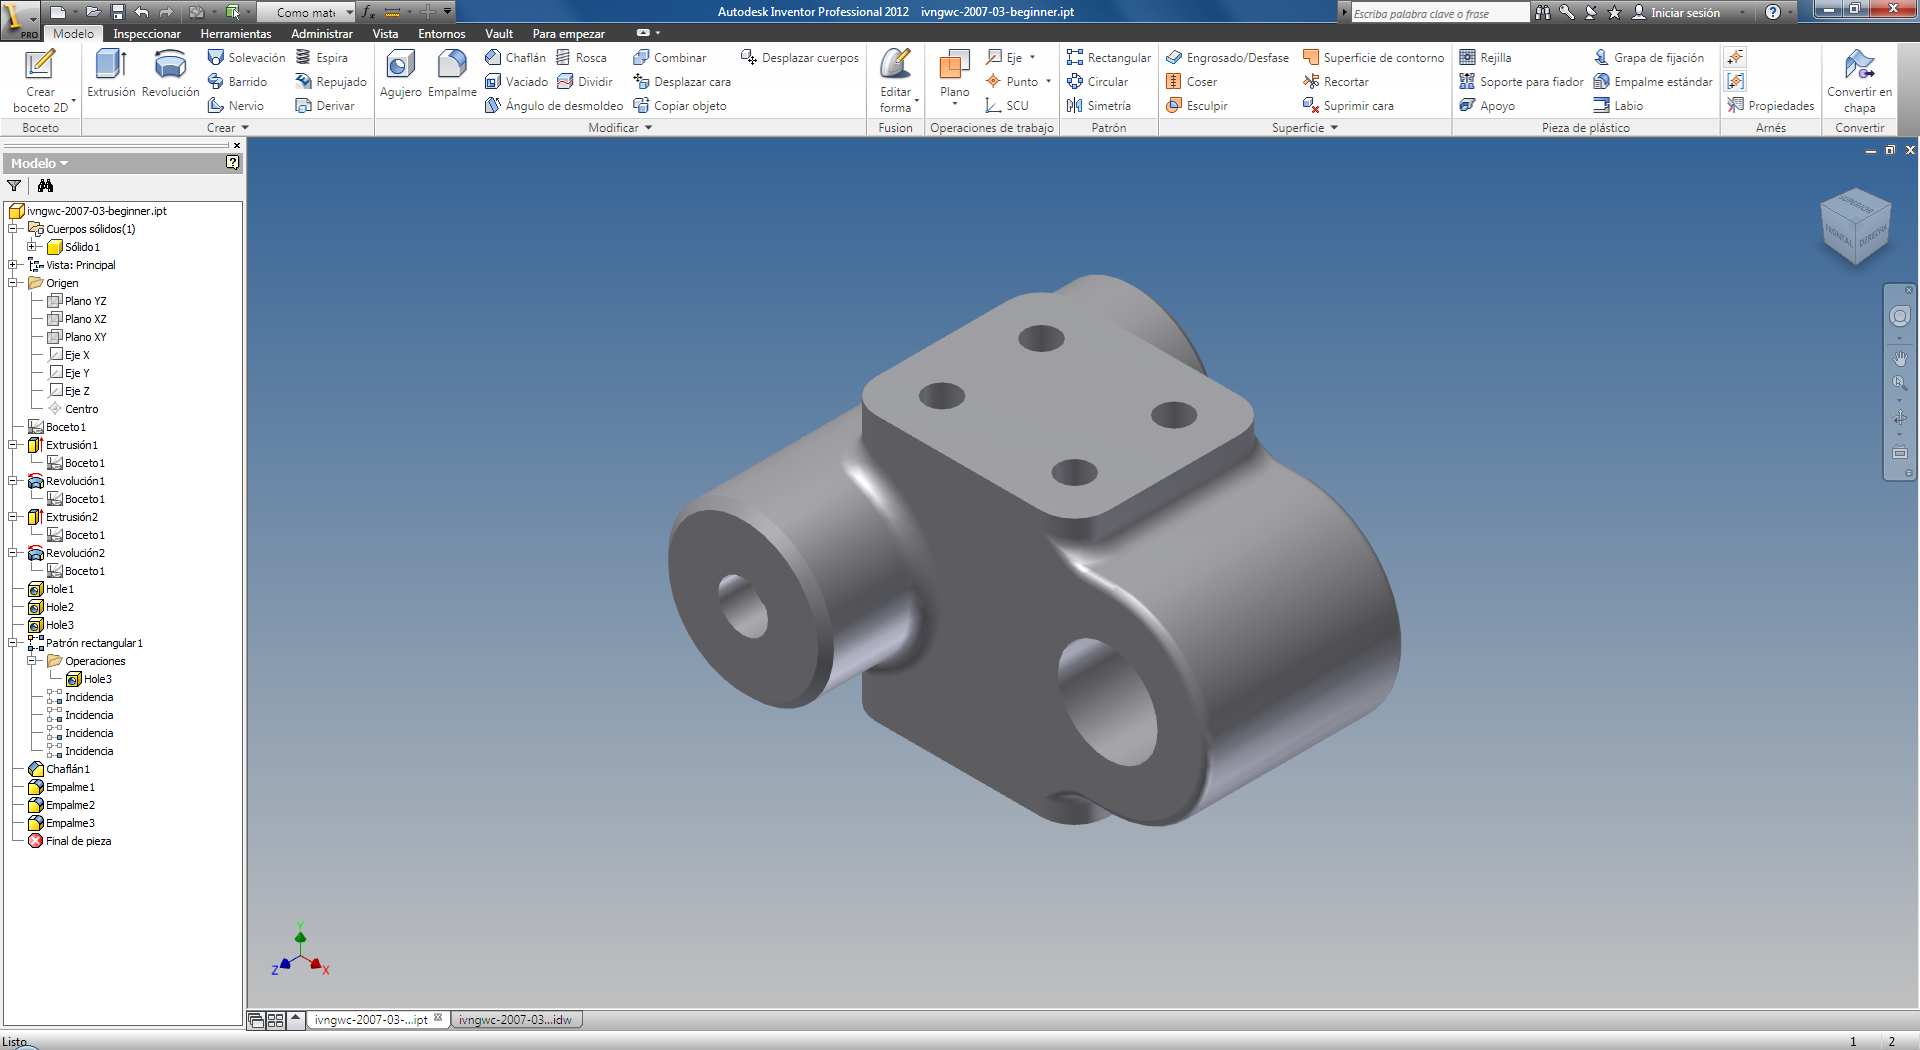Open the material style combo box
Viewport: 1920px width, 1050px height.
tap(306, 12)
